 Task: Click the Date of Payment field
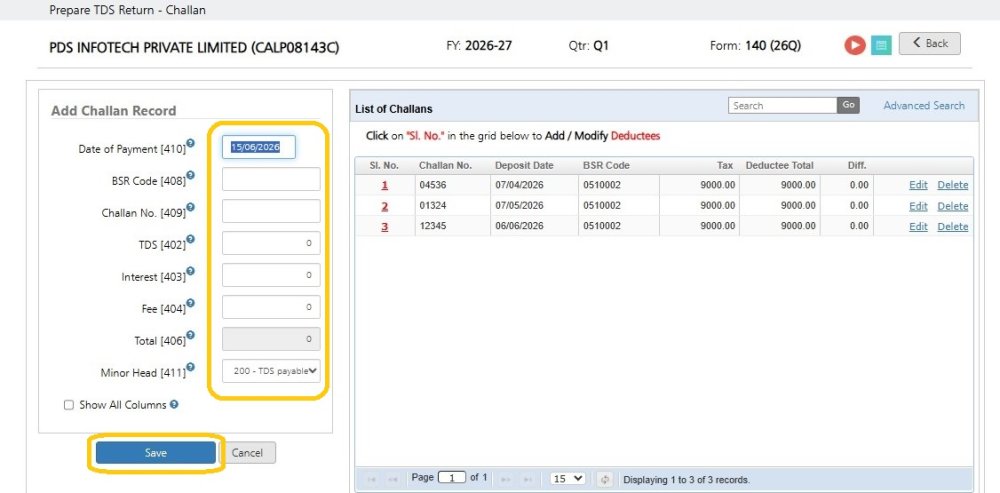coord(259,147)
